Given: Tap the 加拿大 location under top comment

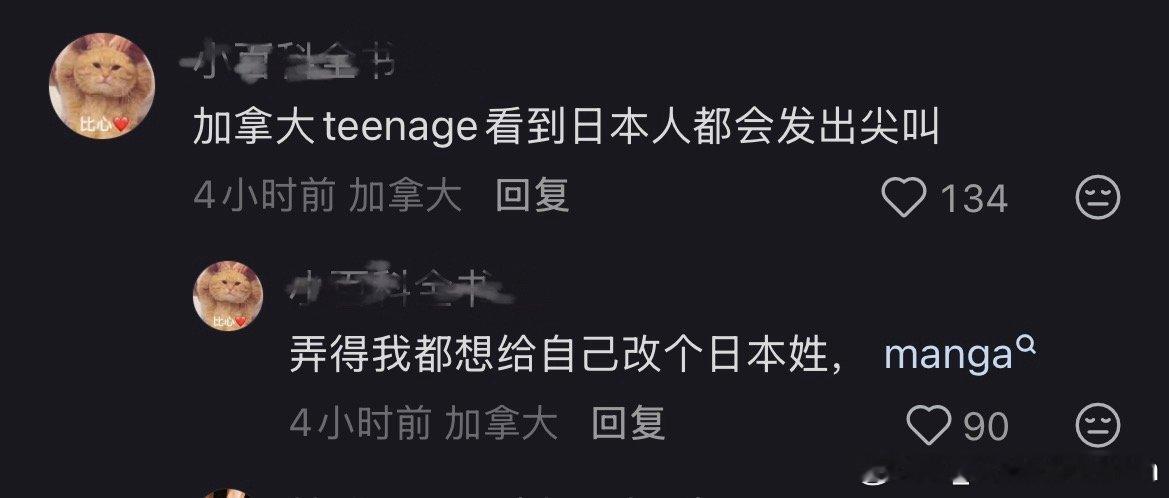Looking at the screenshot, I should [x=406, y=198].
